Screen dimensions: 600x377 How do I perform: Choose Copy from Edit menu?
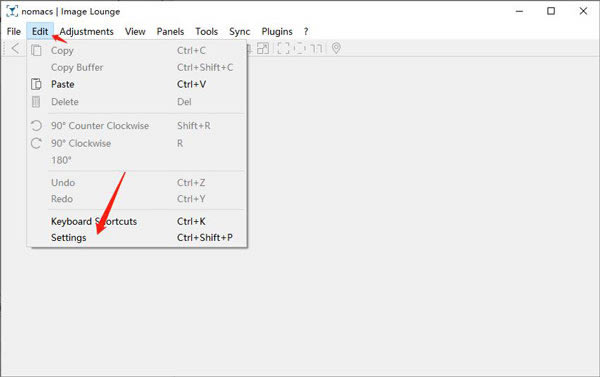[138, 51]
